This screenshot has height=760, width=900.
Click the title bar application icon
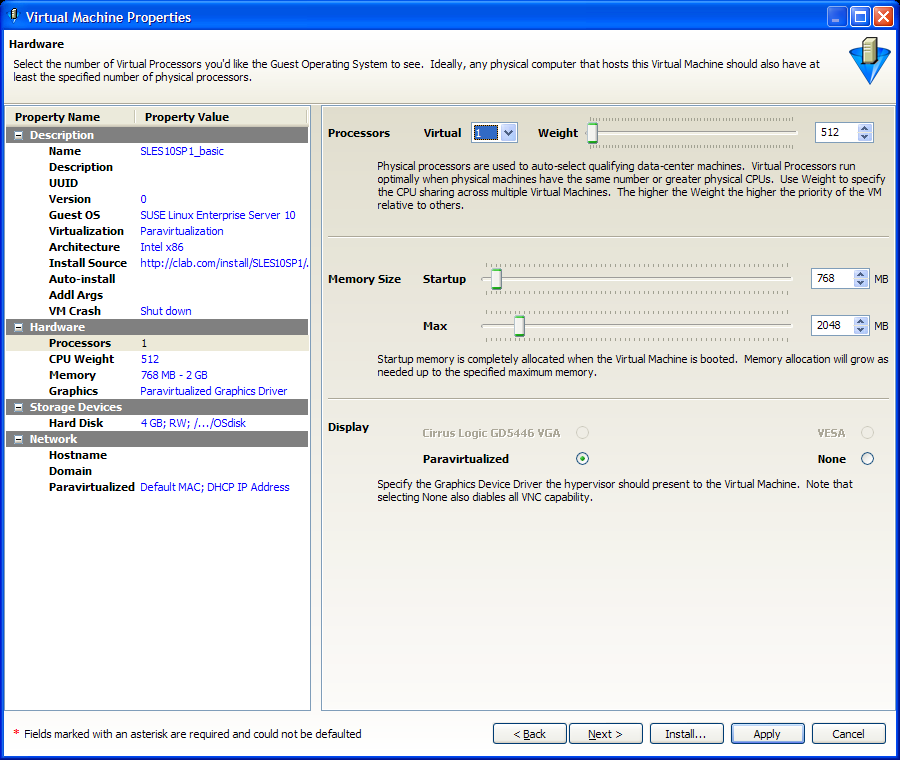tap(12, 16)
